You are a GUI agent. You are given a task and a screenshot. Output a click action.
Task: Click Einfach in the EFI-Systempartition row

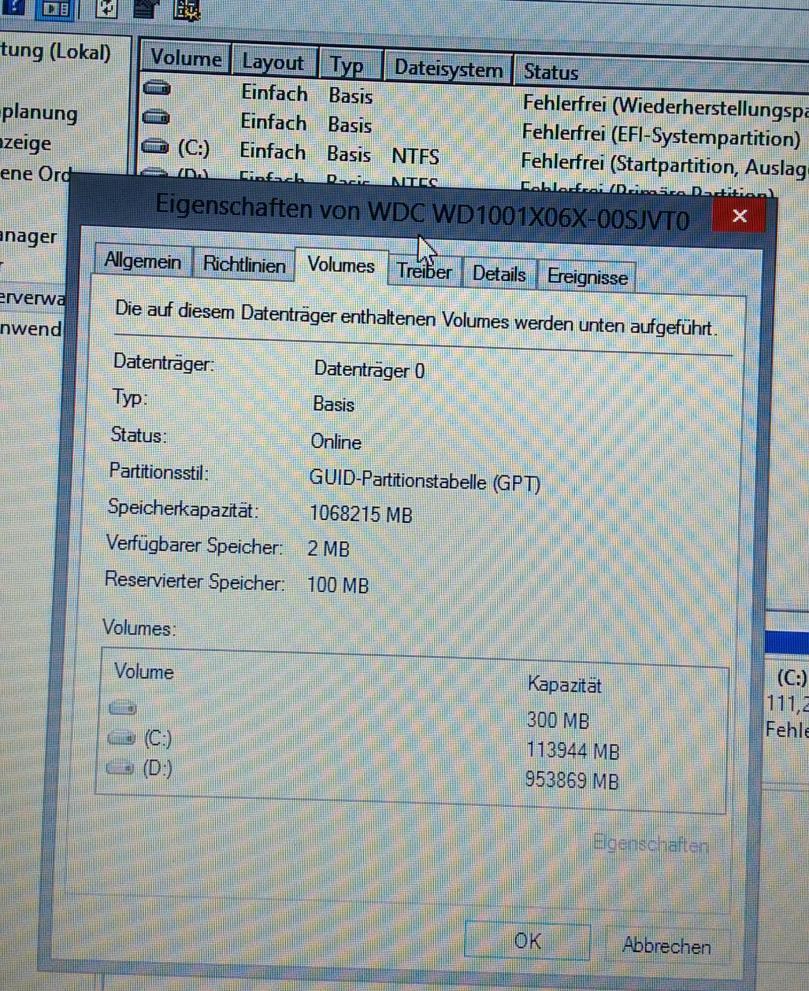pyautogui.click(x=273, y=121)
